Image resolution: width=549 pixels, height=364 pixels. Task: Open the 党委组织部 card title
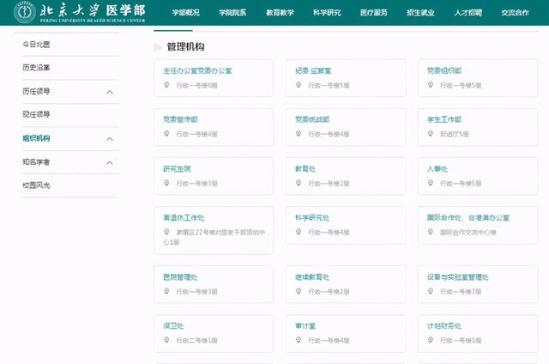point(444,71)
